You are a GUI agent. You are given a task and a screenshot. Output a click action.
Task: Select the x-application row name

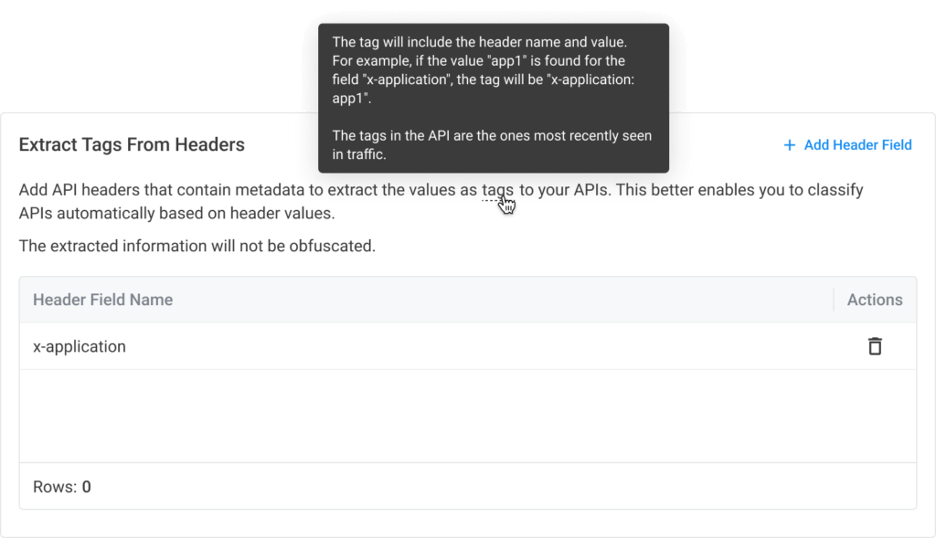click(x=80, y=347)
